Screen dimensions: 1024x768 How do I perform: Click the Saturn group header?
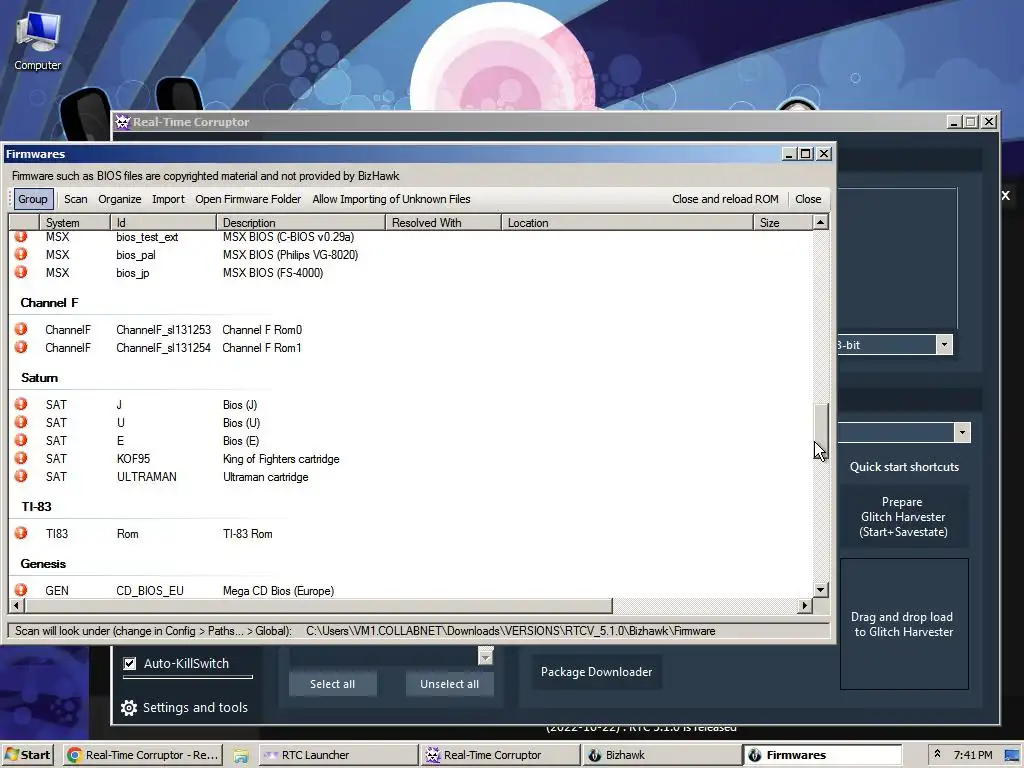tap(39, 377)
